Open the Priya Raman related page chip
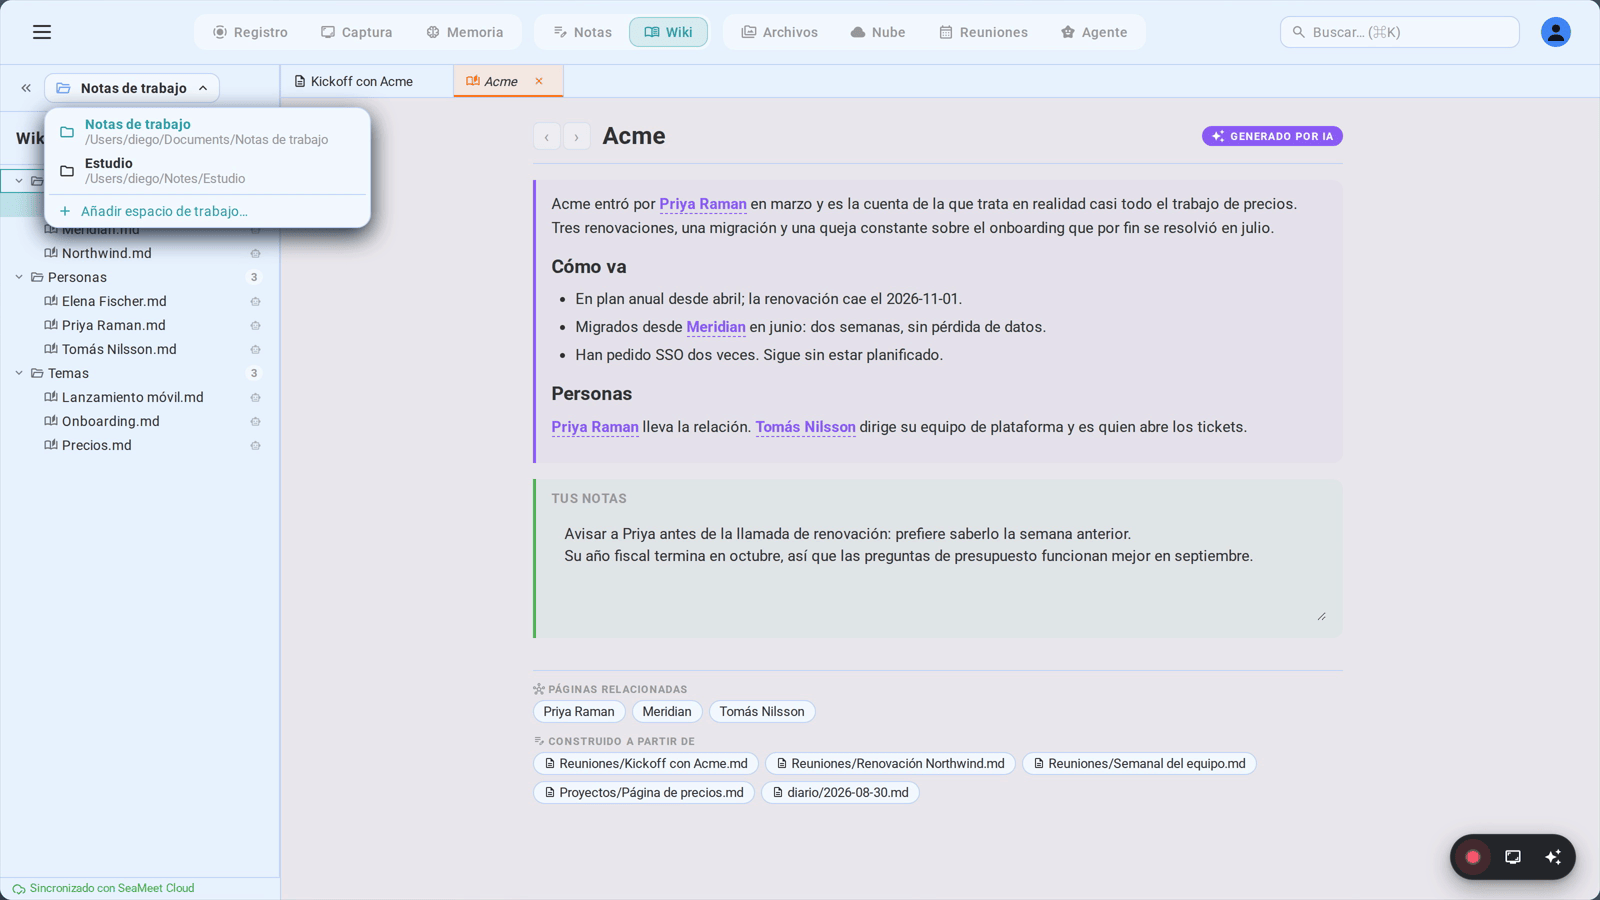The height and width of the screenshot is (900, 1600). pos(579,712)
